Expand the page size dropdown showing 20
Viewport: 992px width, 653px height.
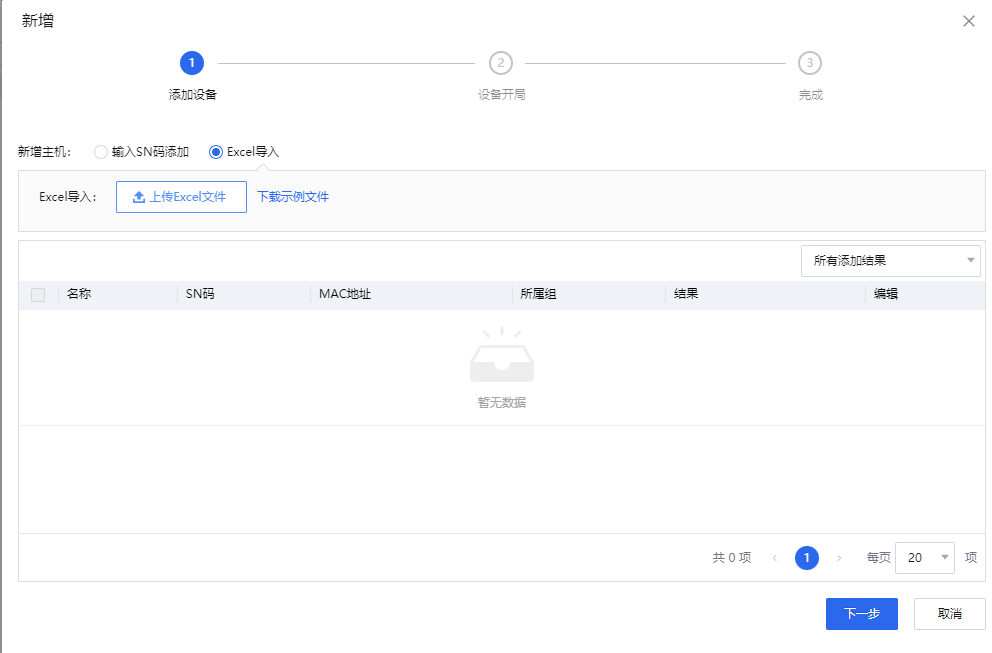tap(924, 558)
